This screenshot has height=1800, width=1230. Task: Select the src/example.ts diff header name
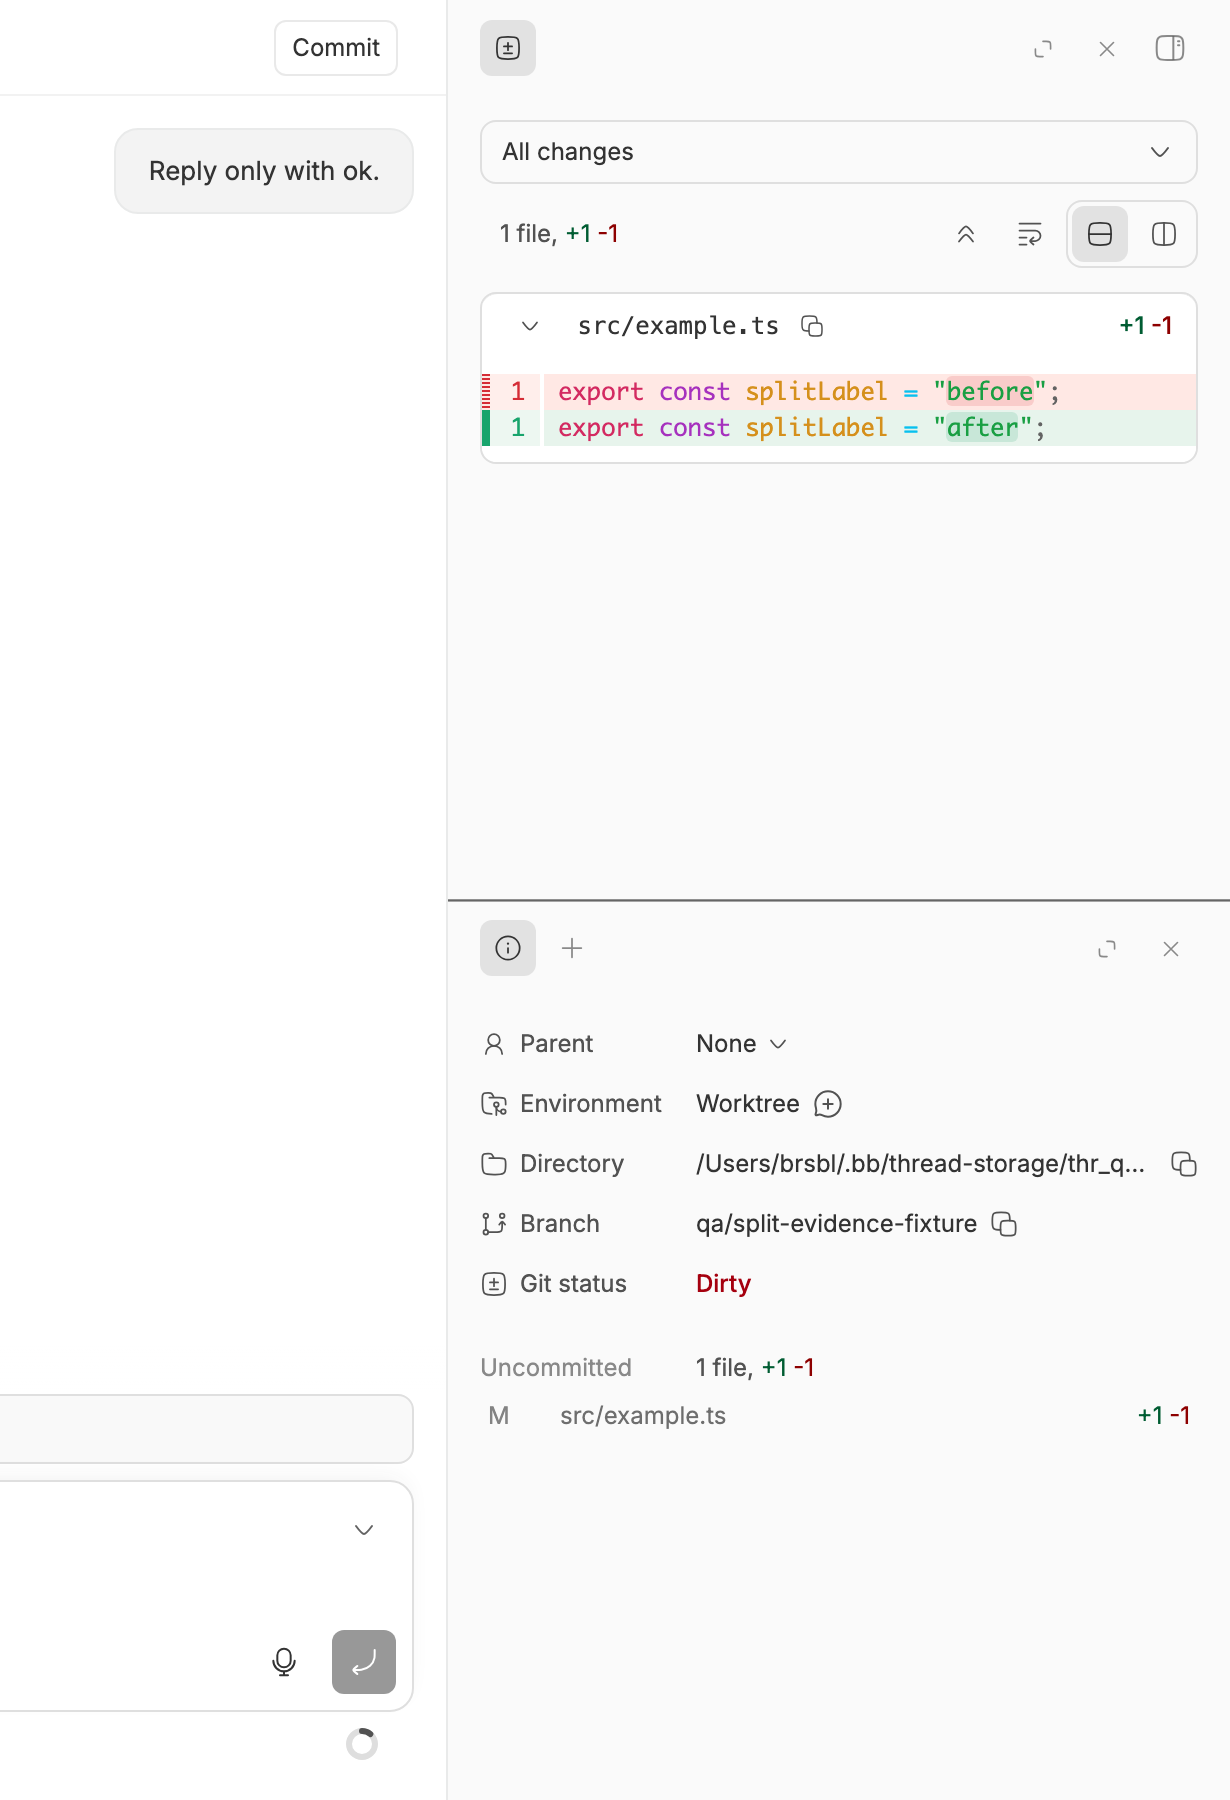click(x=678, y=326)
